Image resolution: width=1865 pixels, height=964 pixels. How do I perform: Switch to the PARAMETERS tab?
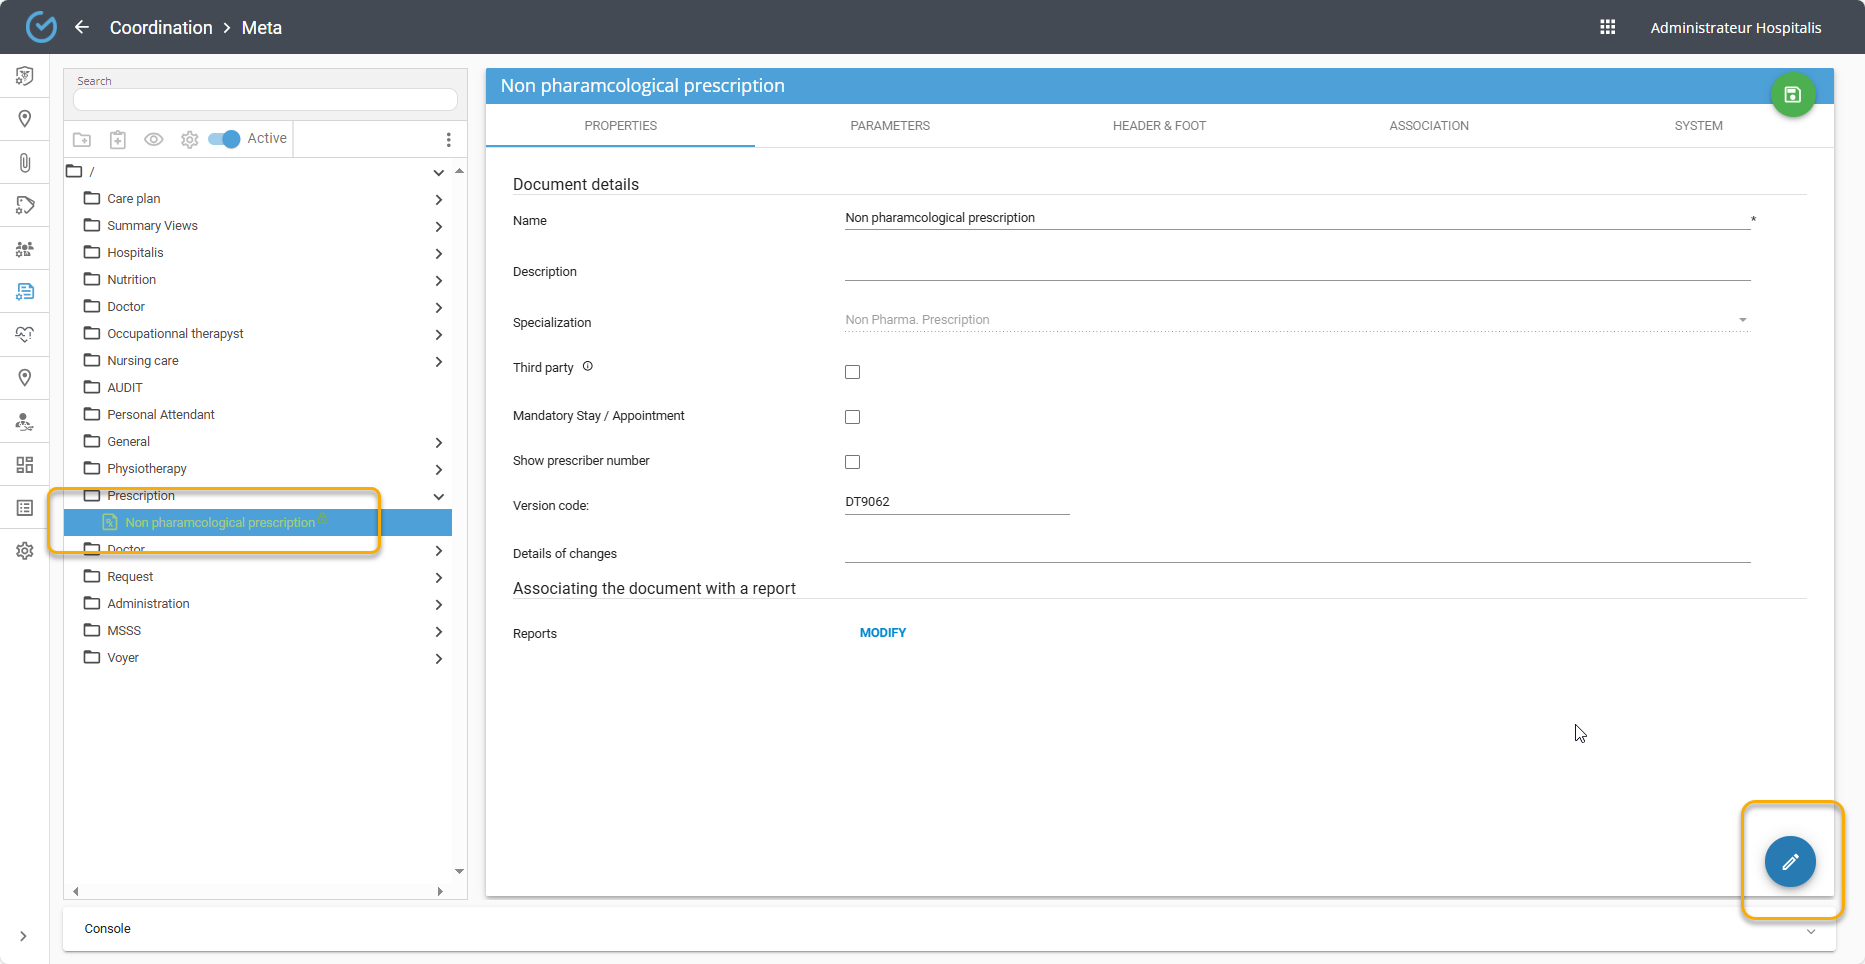pos(889,126)
